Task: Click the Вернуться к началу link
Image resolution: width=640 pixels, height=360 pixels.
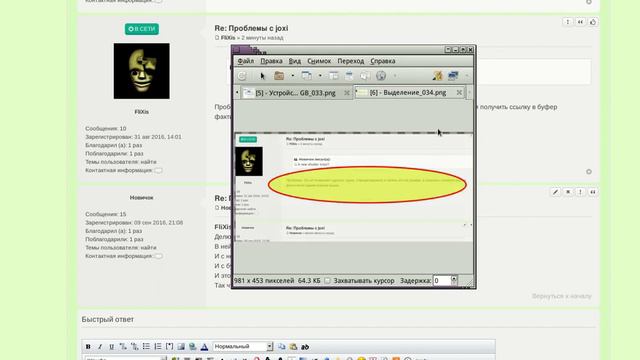Action: click(x=561, y=296)
